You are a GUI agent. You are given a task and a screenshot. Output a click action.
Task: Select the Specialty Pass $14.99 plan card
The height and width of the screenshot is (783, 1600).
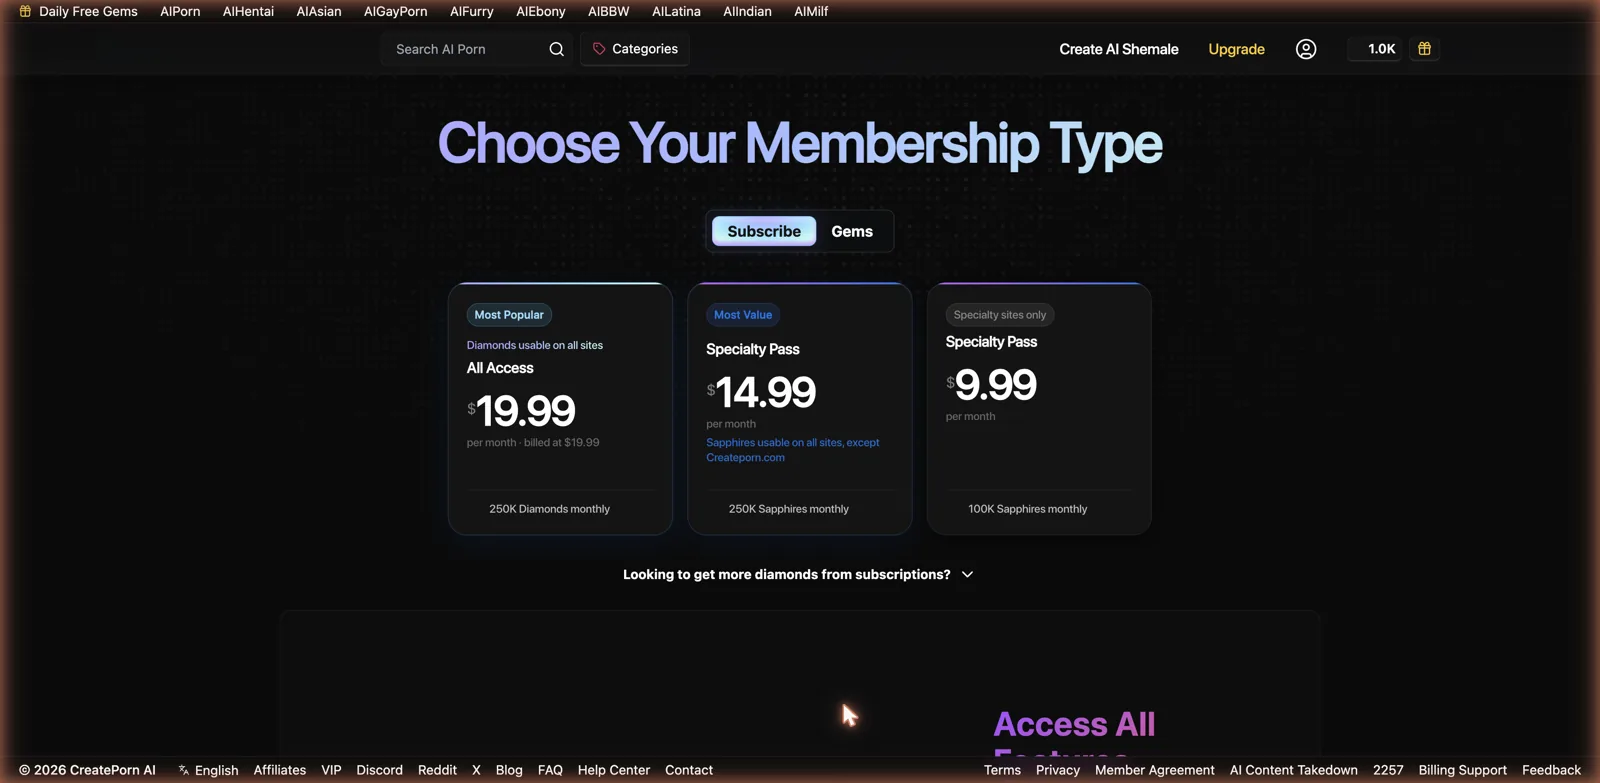coord(800,409)
